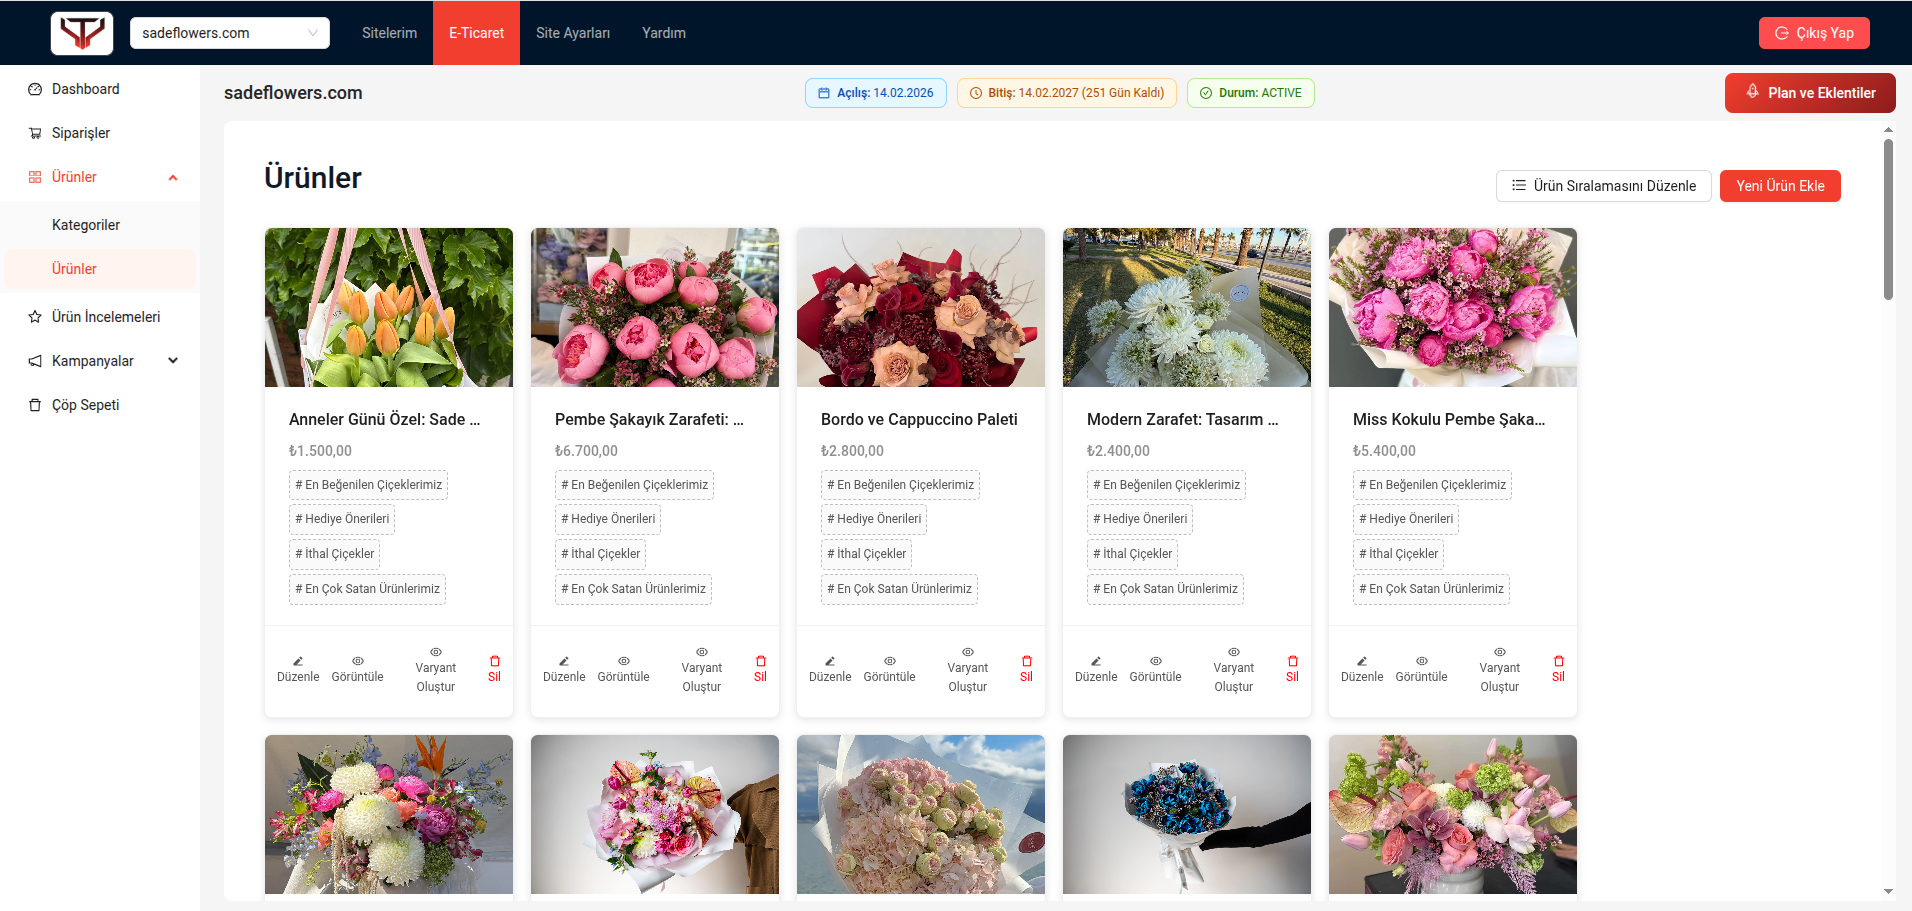Edit the Pembe Şakayık Zarafeti product

pyautogui.click(x=564, y=670)
